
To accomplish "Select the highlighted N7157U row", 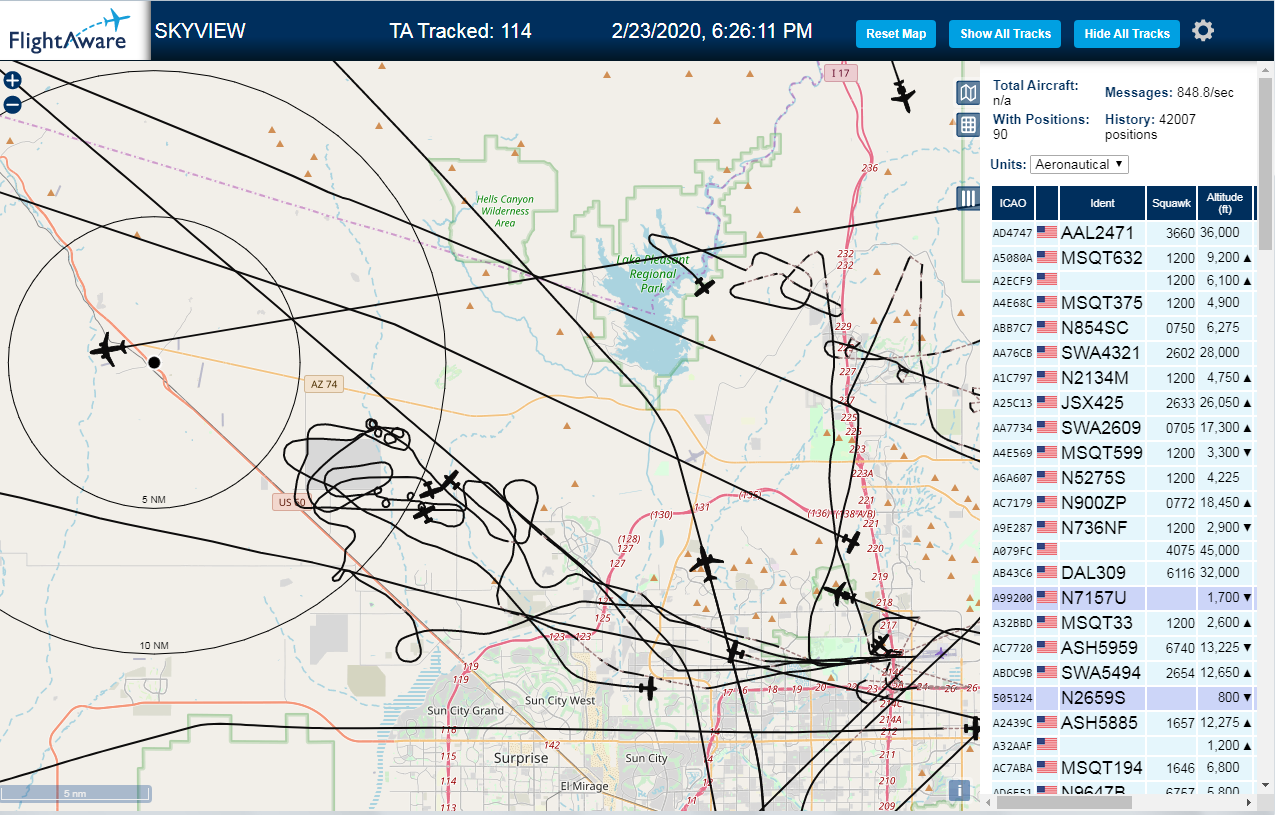I will click(1123, 597).
